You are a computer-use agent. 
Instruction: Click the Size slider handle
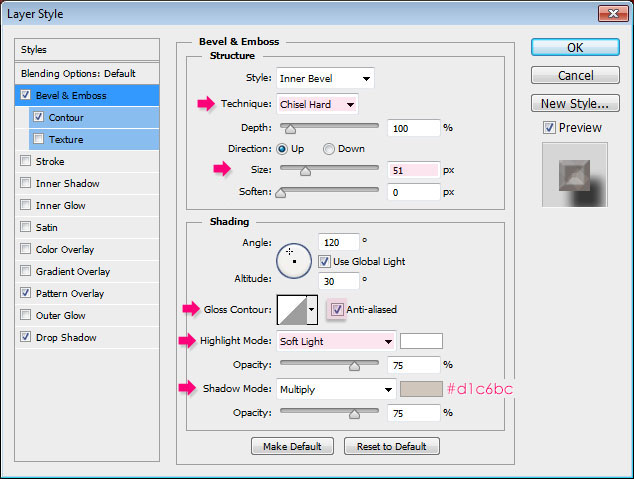coord(305,171)
